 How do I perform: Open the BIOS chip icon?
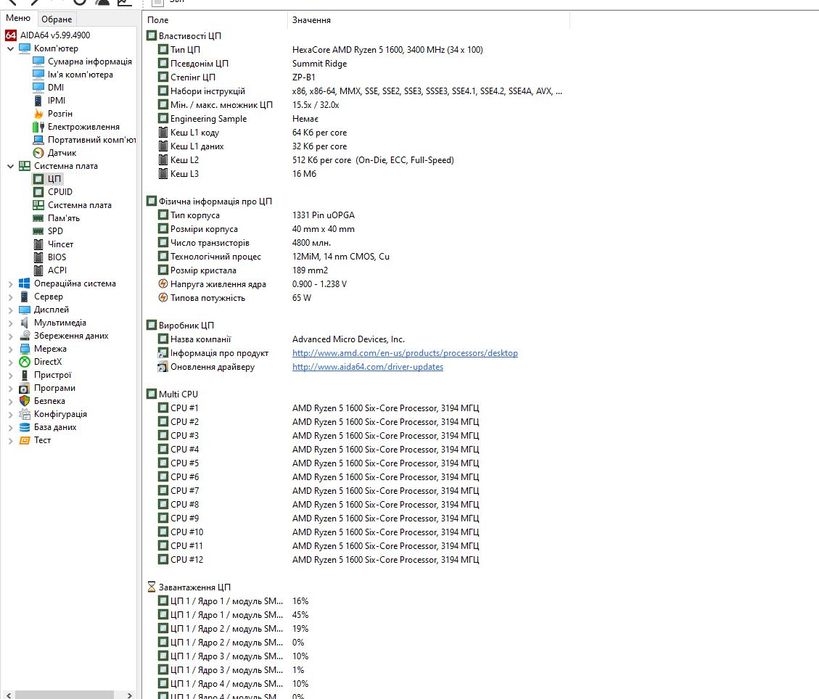[x=38, y=257]
